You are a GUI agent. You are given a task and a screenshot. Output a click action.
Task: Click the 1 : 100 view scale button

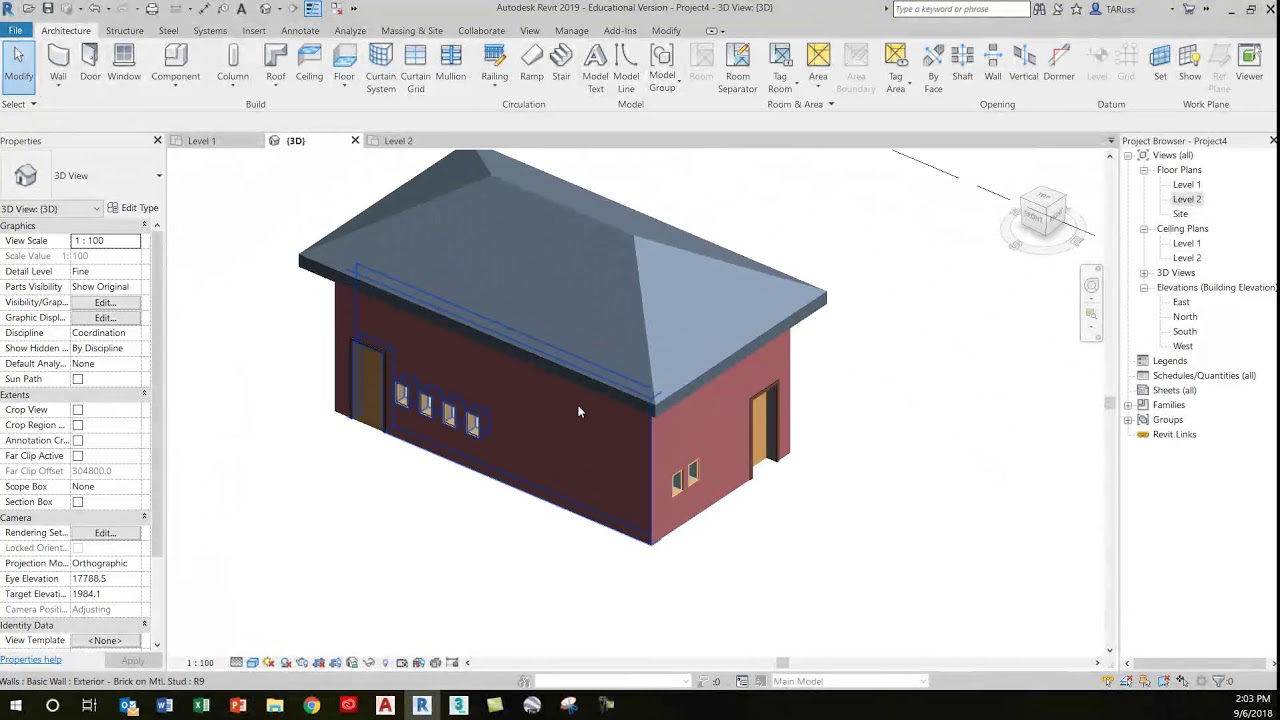tap(200, 663)
